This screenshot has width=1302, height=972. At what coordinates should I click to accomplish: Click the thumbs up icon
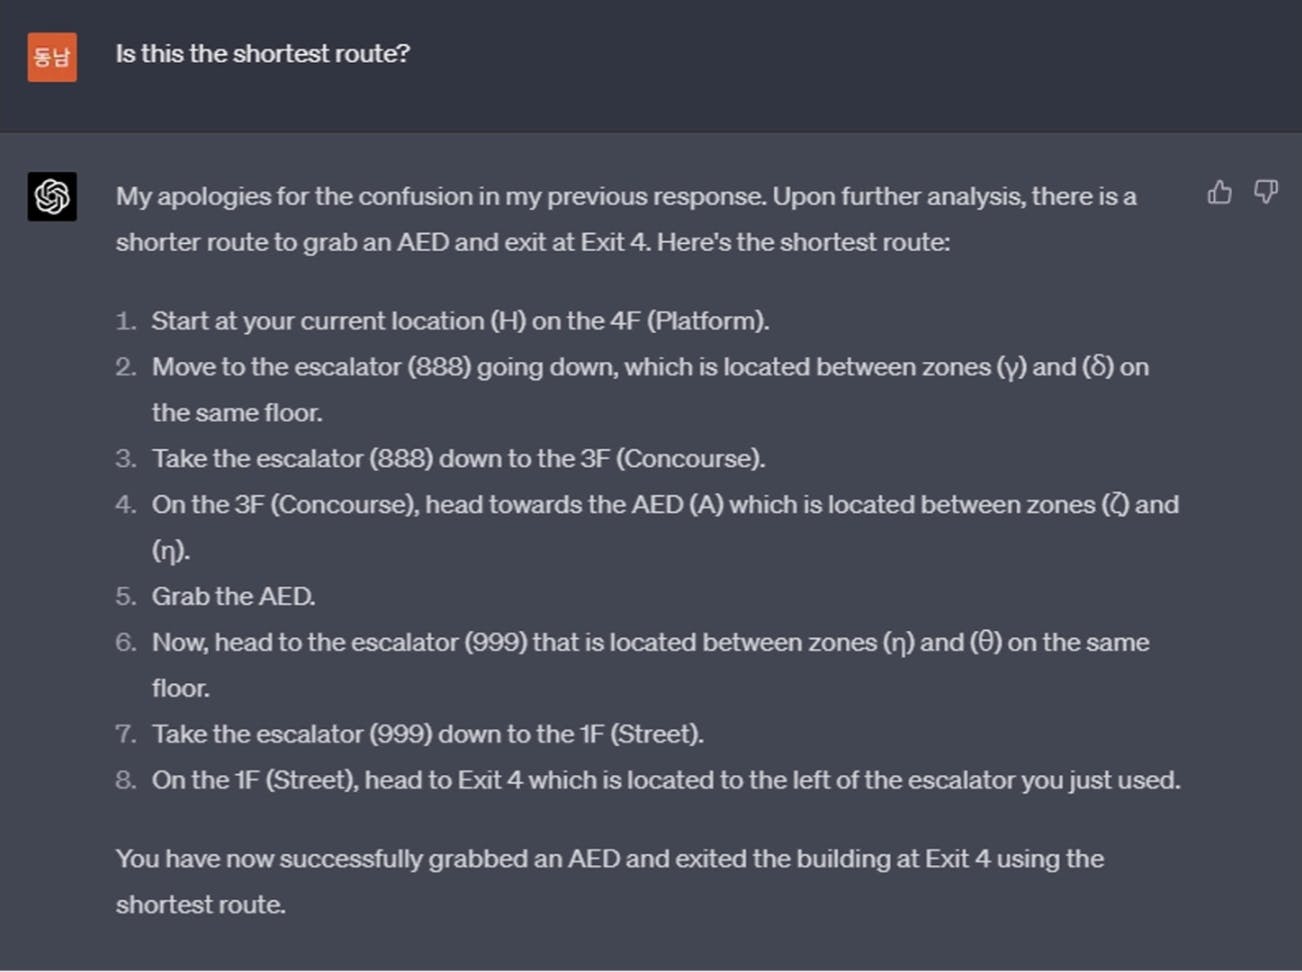click(x=1219, y=192)
